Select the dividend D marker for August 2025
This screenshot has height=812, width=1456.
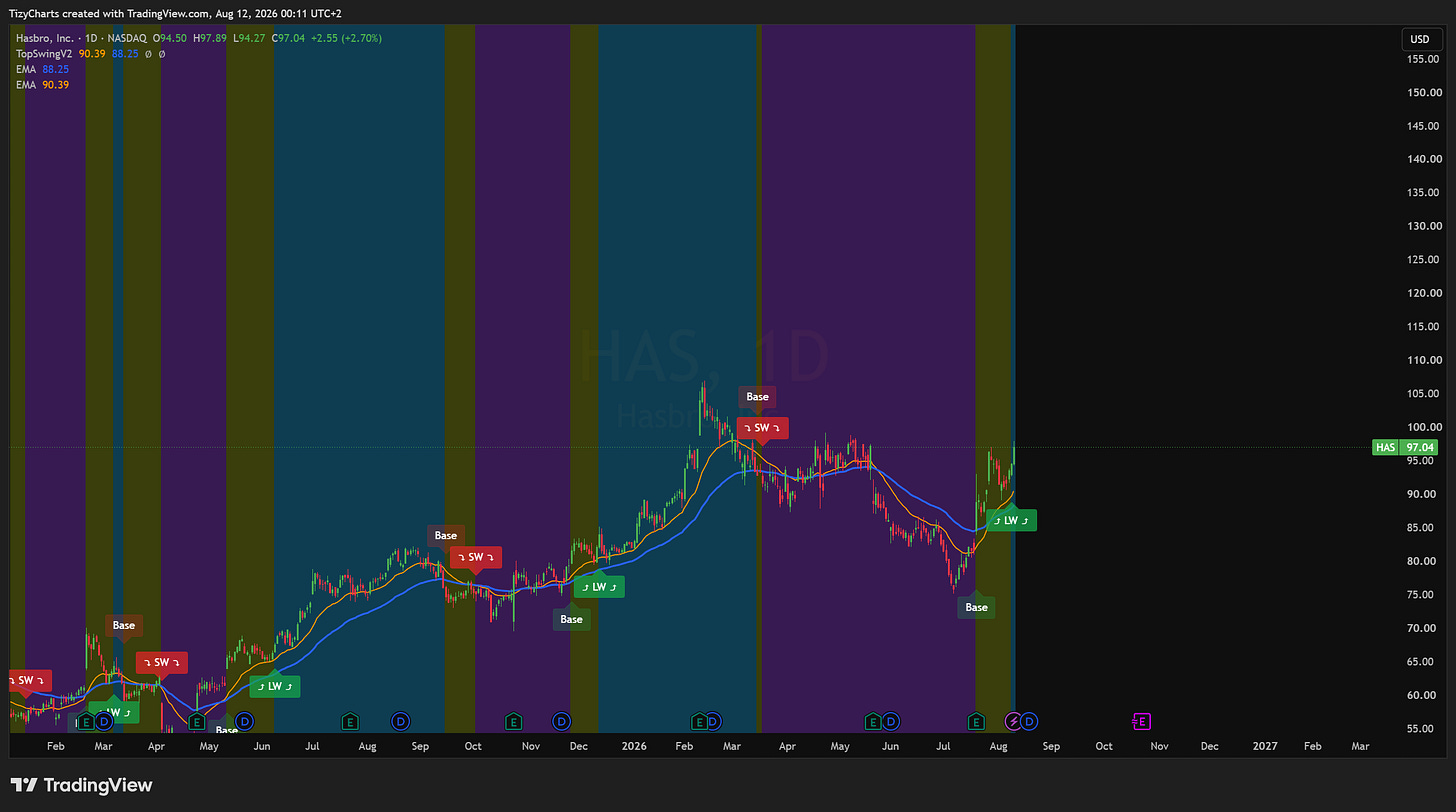pyautogui.click(x=401, y=721)
